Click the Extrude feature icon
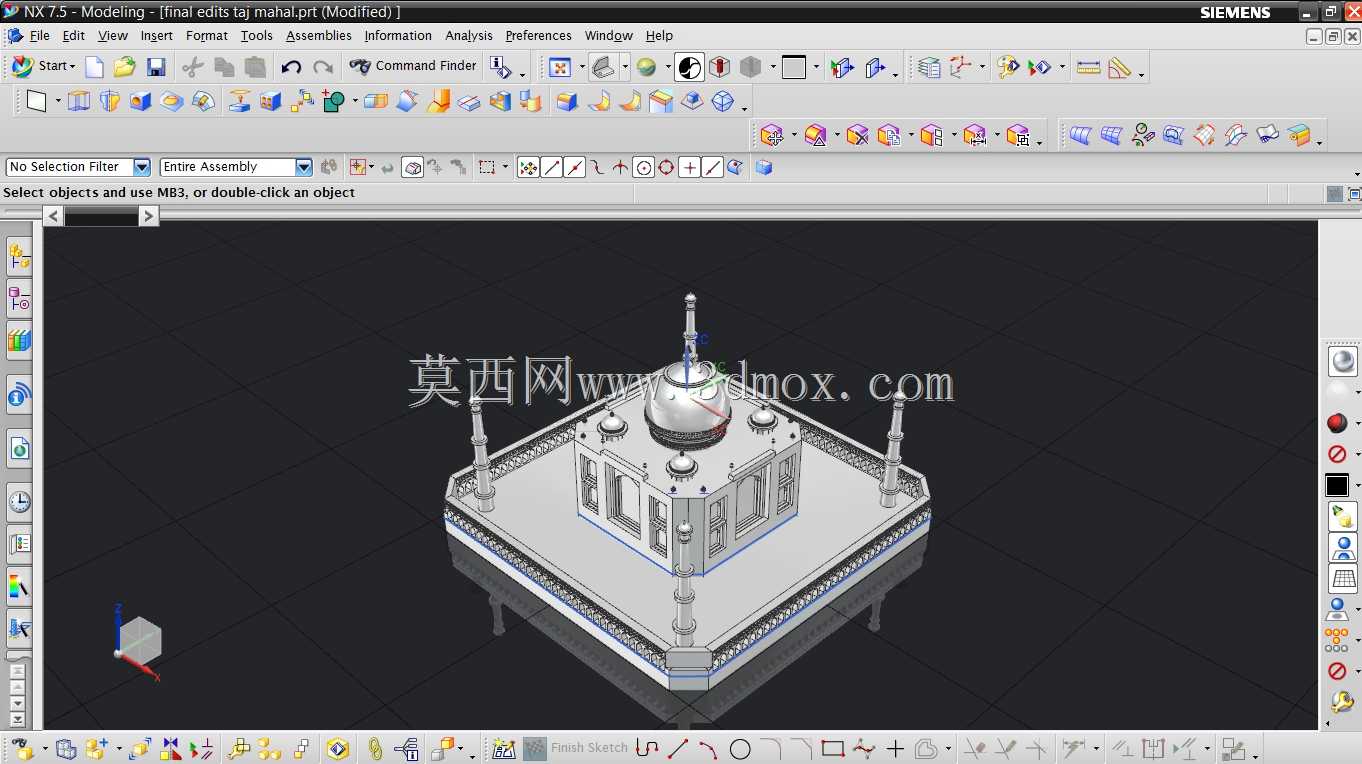The width and height of the screenshot is (1362, 764). click(x=78, y=101)
